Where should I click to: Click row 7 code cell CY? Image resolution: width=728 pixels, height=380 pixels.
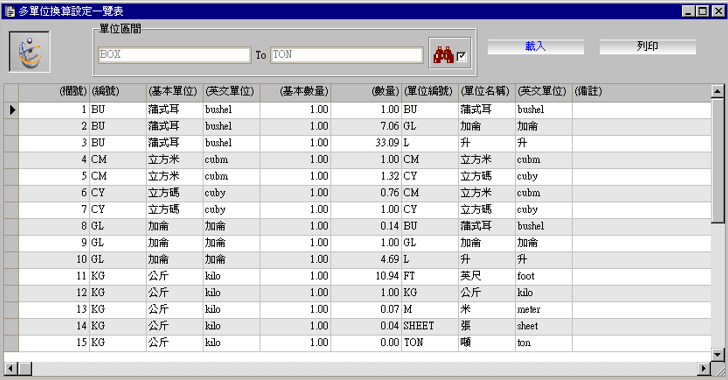coord(117,210)
